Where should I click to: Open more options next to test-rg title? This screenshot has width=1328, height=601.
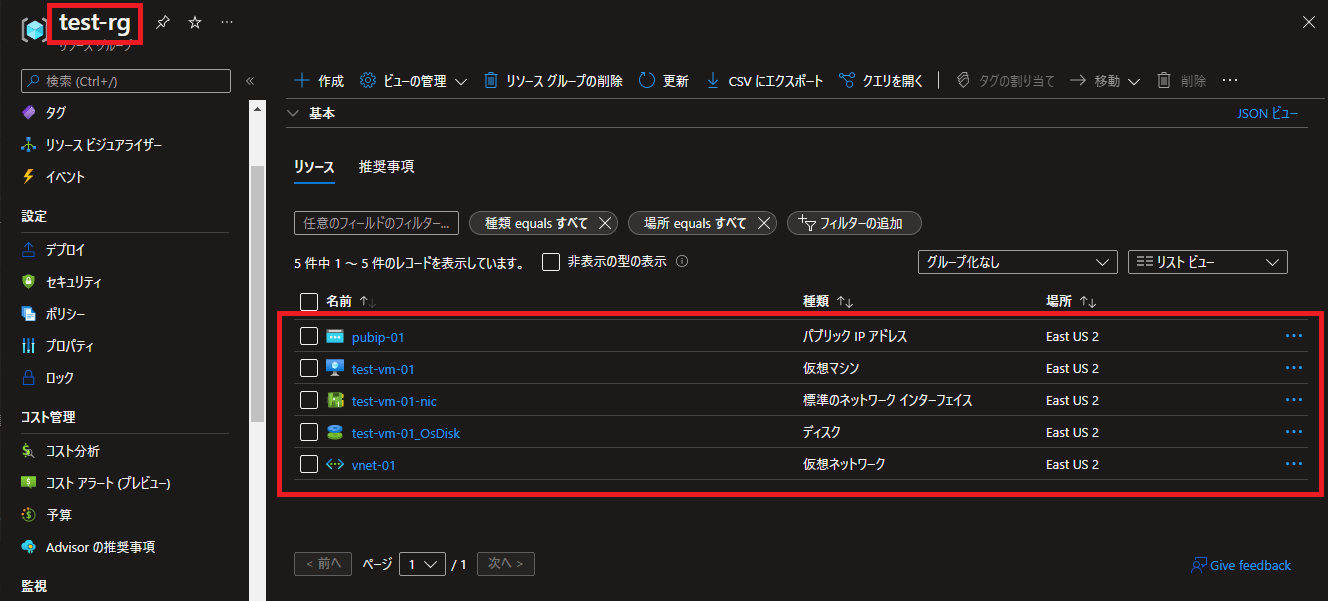coord(227,22)
